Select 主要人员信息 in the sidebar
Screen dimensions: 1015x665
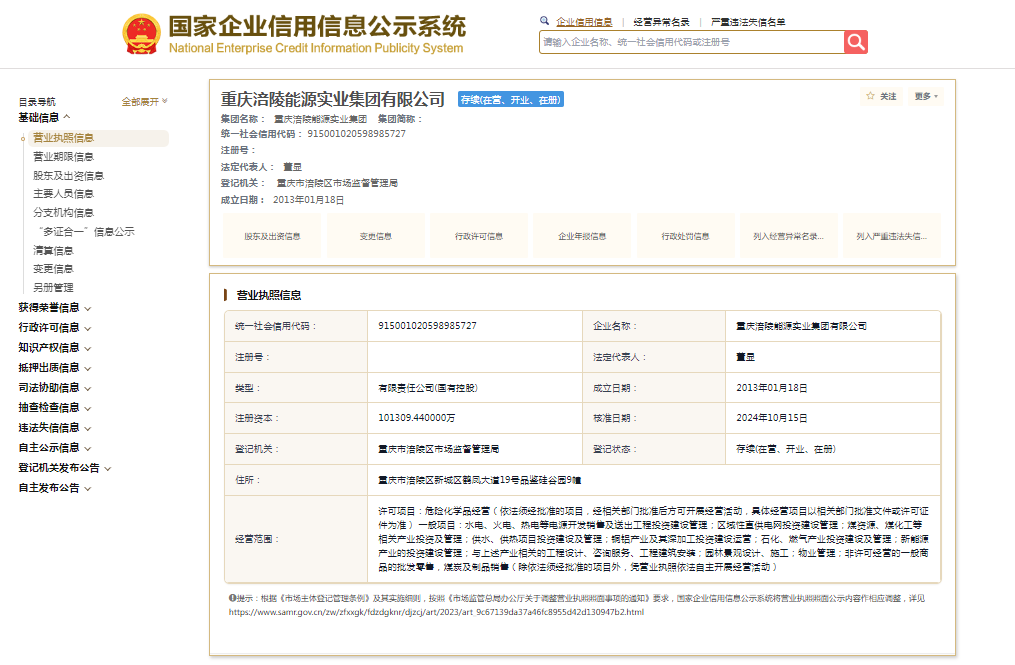[63, 194]
